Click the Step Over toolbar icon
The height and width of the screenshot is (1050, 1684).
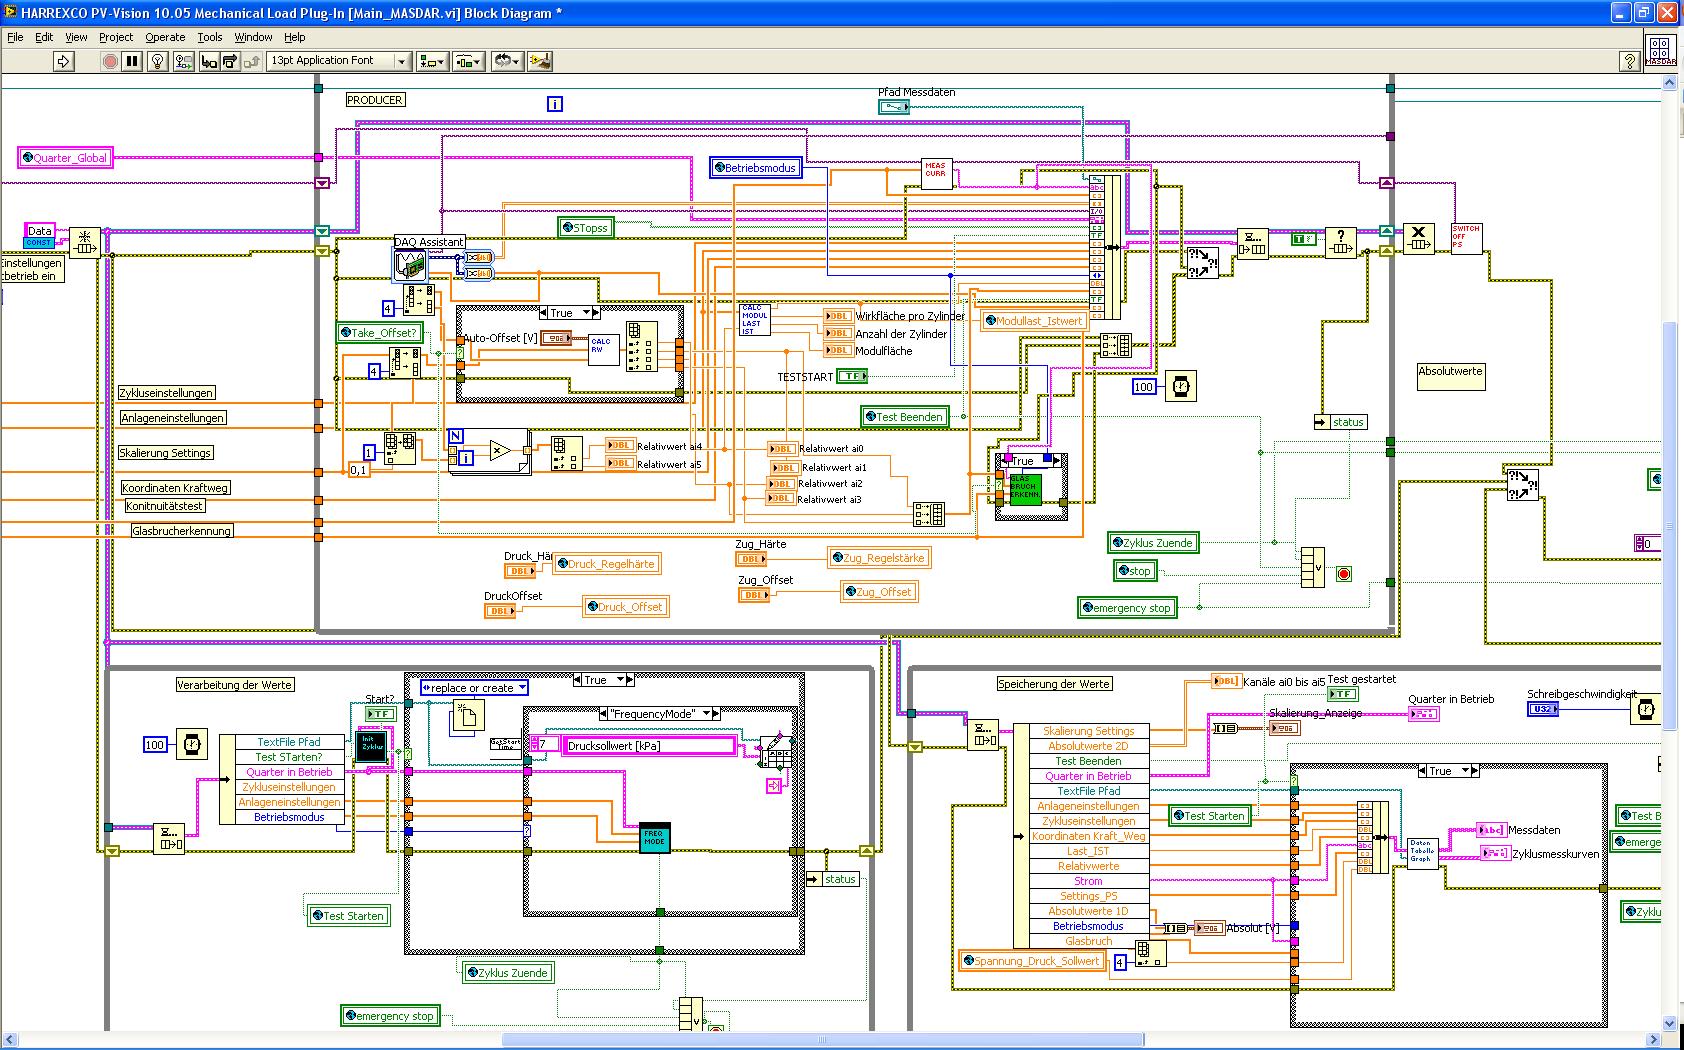tap(230, 61)
